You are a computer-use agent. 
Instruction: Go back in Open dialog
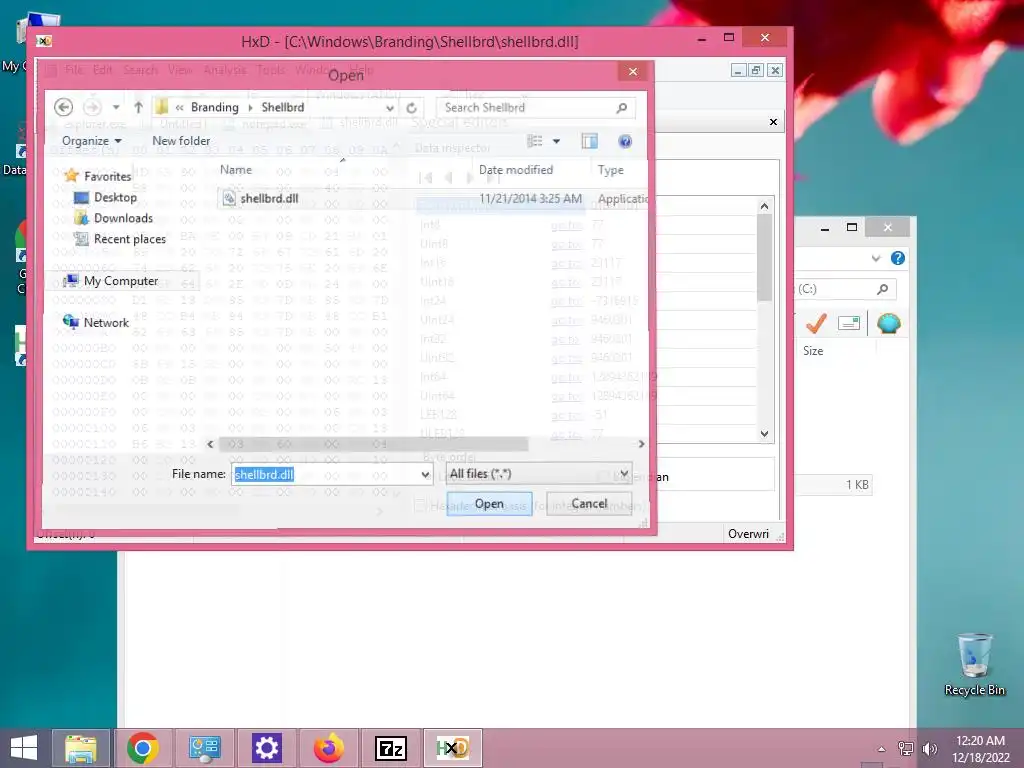click(63, 107)
